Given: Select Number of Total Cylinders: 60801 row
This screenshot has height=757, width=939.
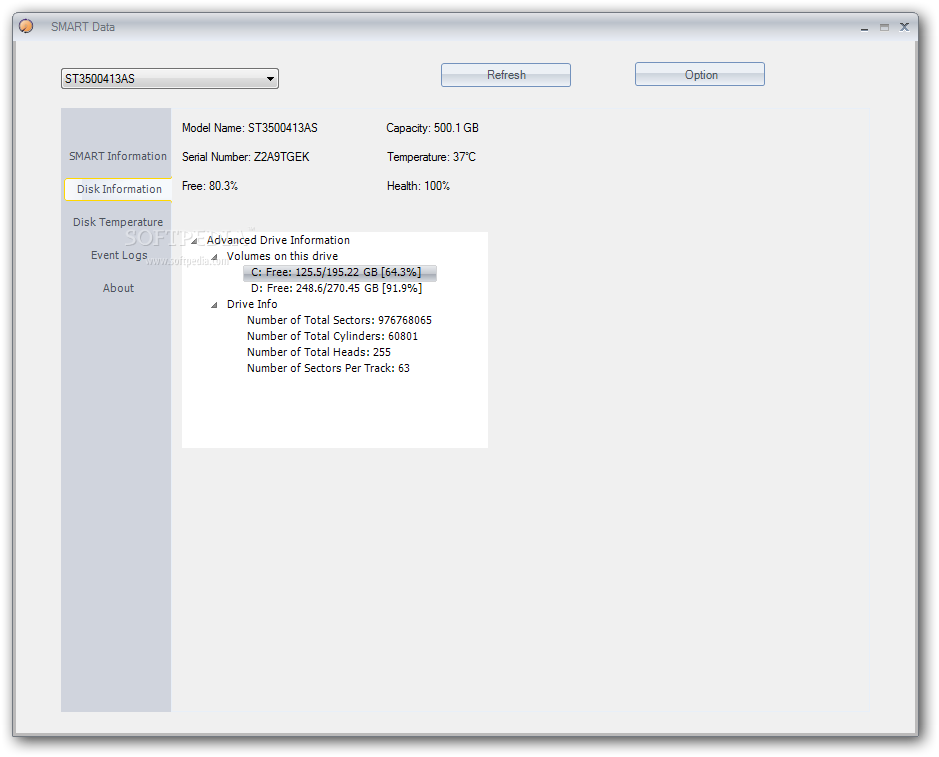Looking at the screenshot, I should pyautogui.click(x=332, y=337).
